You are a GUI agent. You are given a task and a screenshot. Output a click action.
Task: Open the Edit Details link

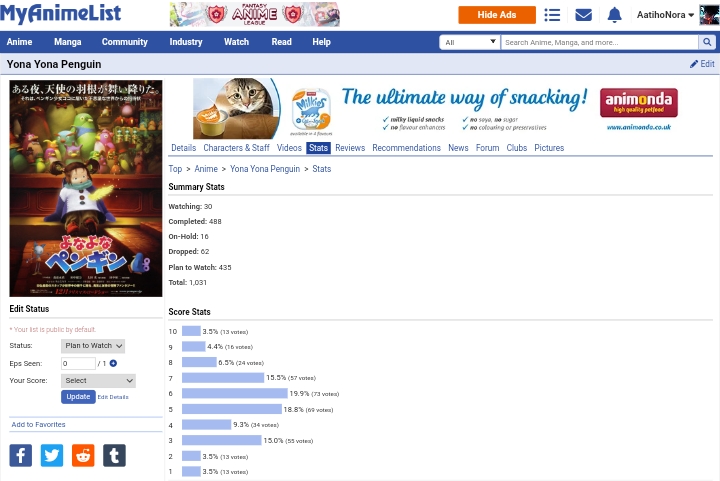pyautogui.click(x=113, y=397)
